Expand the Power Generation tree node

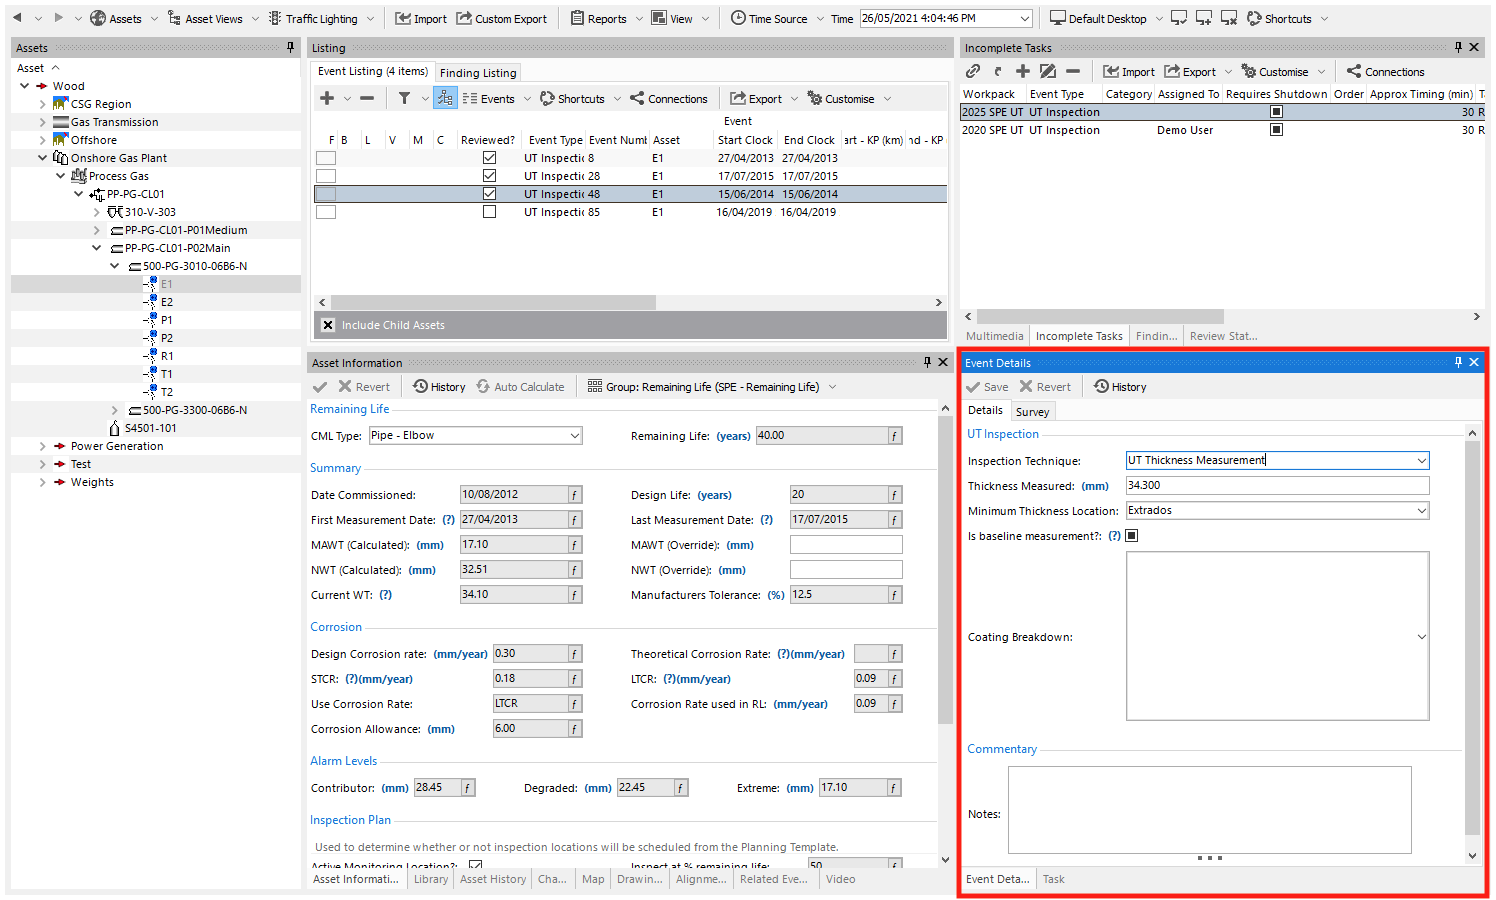(x=42, y=446)
